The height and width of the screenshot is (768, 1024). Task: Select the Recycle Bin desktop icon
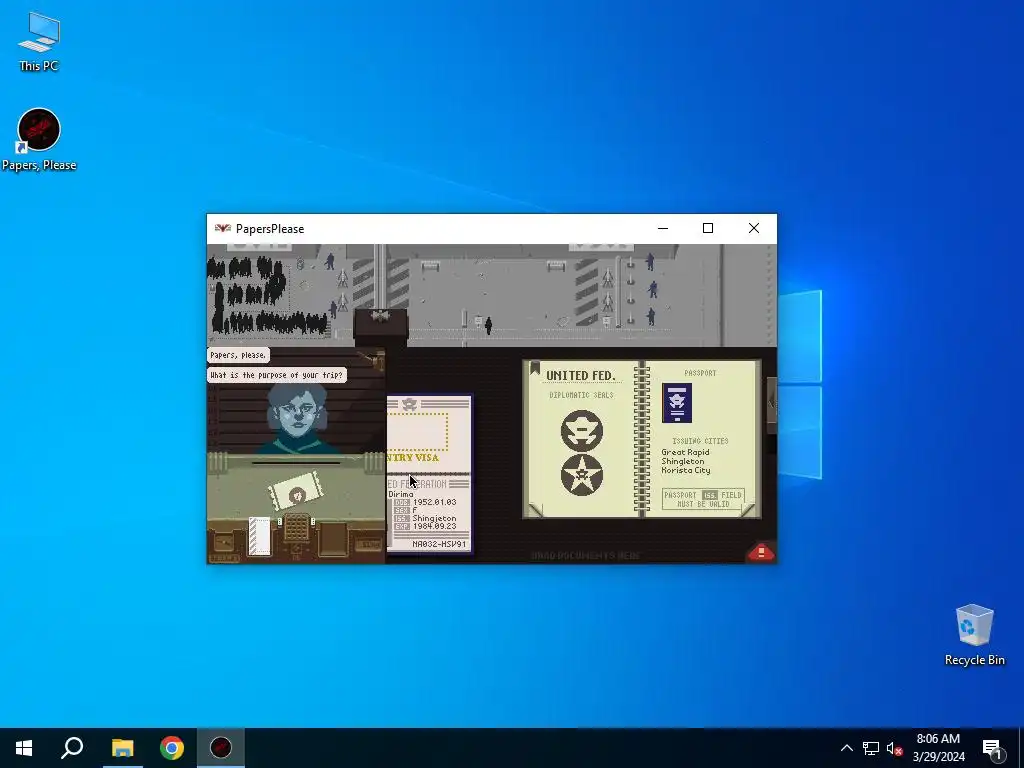tap(974, 634)
